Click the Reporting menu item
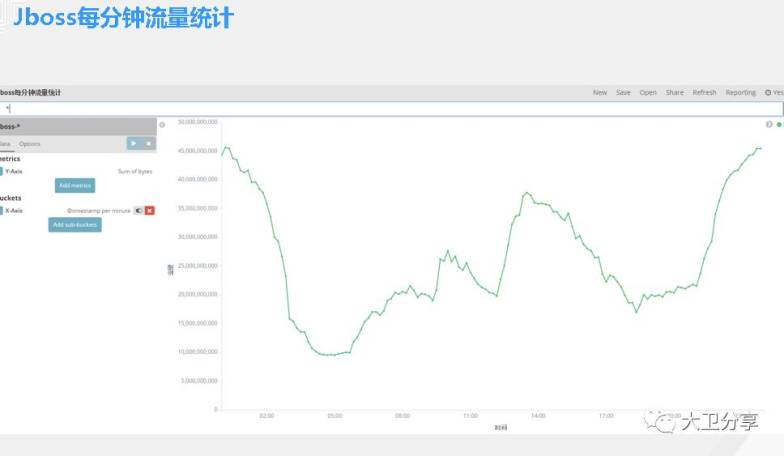 [x=740, y=92]
